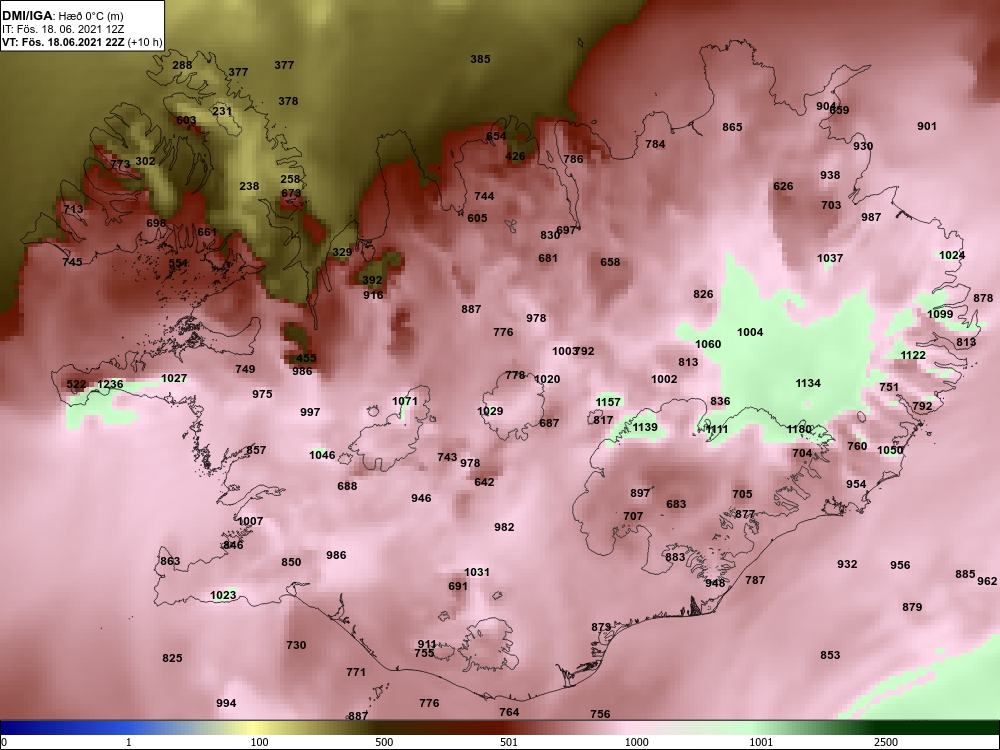The height and width of the screenshot is (750, 1000).
Task: Select the VT valid time 22Z line
Action: [82, 43]
